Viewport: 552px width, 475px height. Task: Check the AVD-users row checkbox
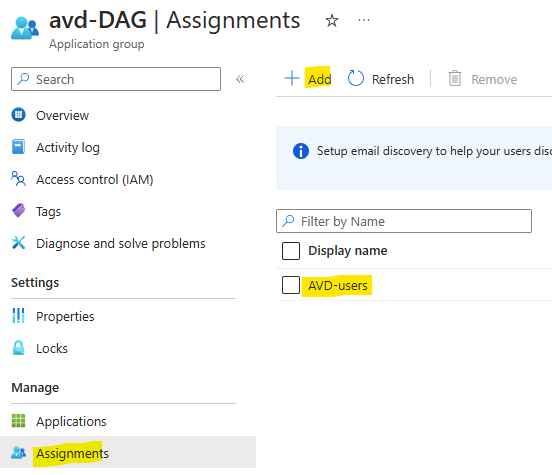tap(291, 285)
